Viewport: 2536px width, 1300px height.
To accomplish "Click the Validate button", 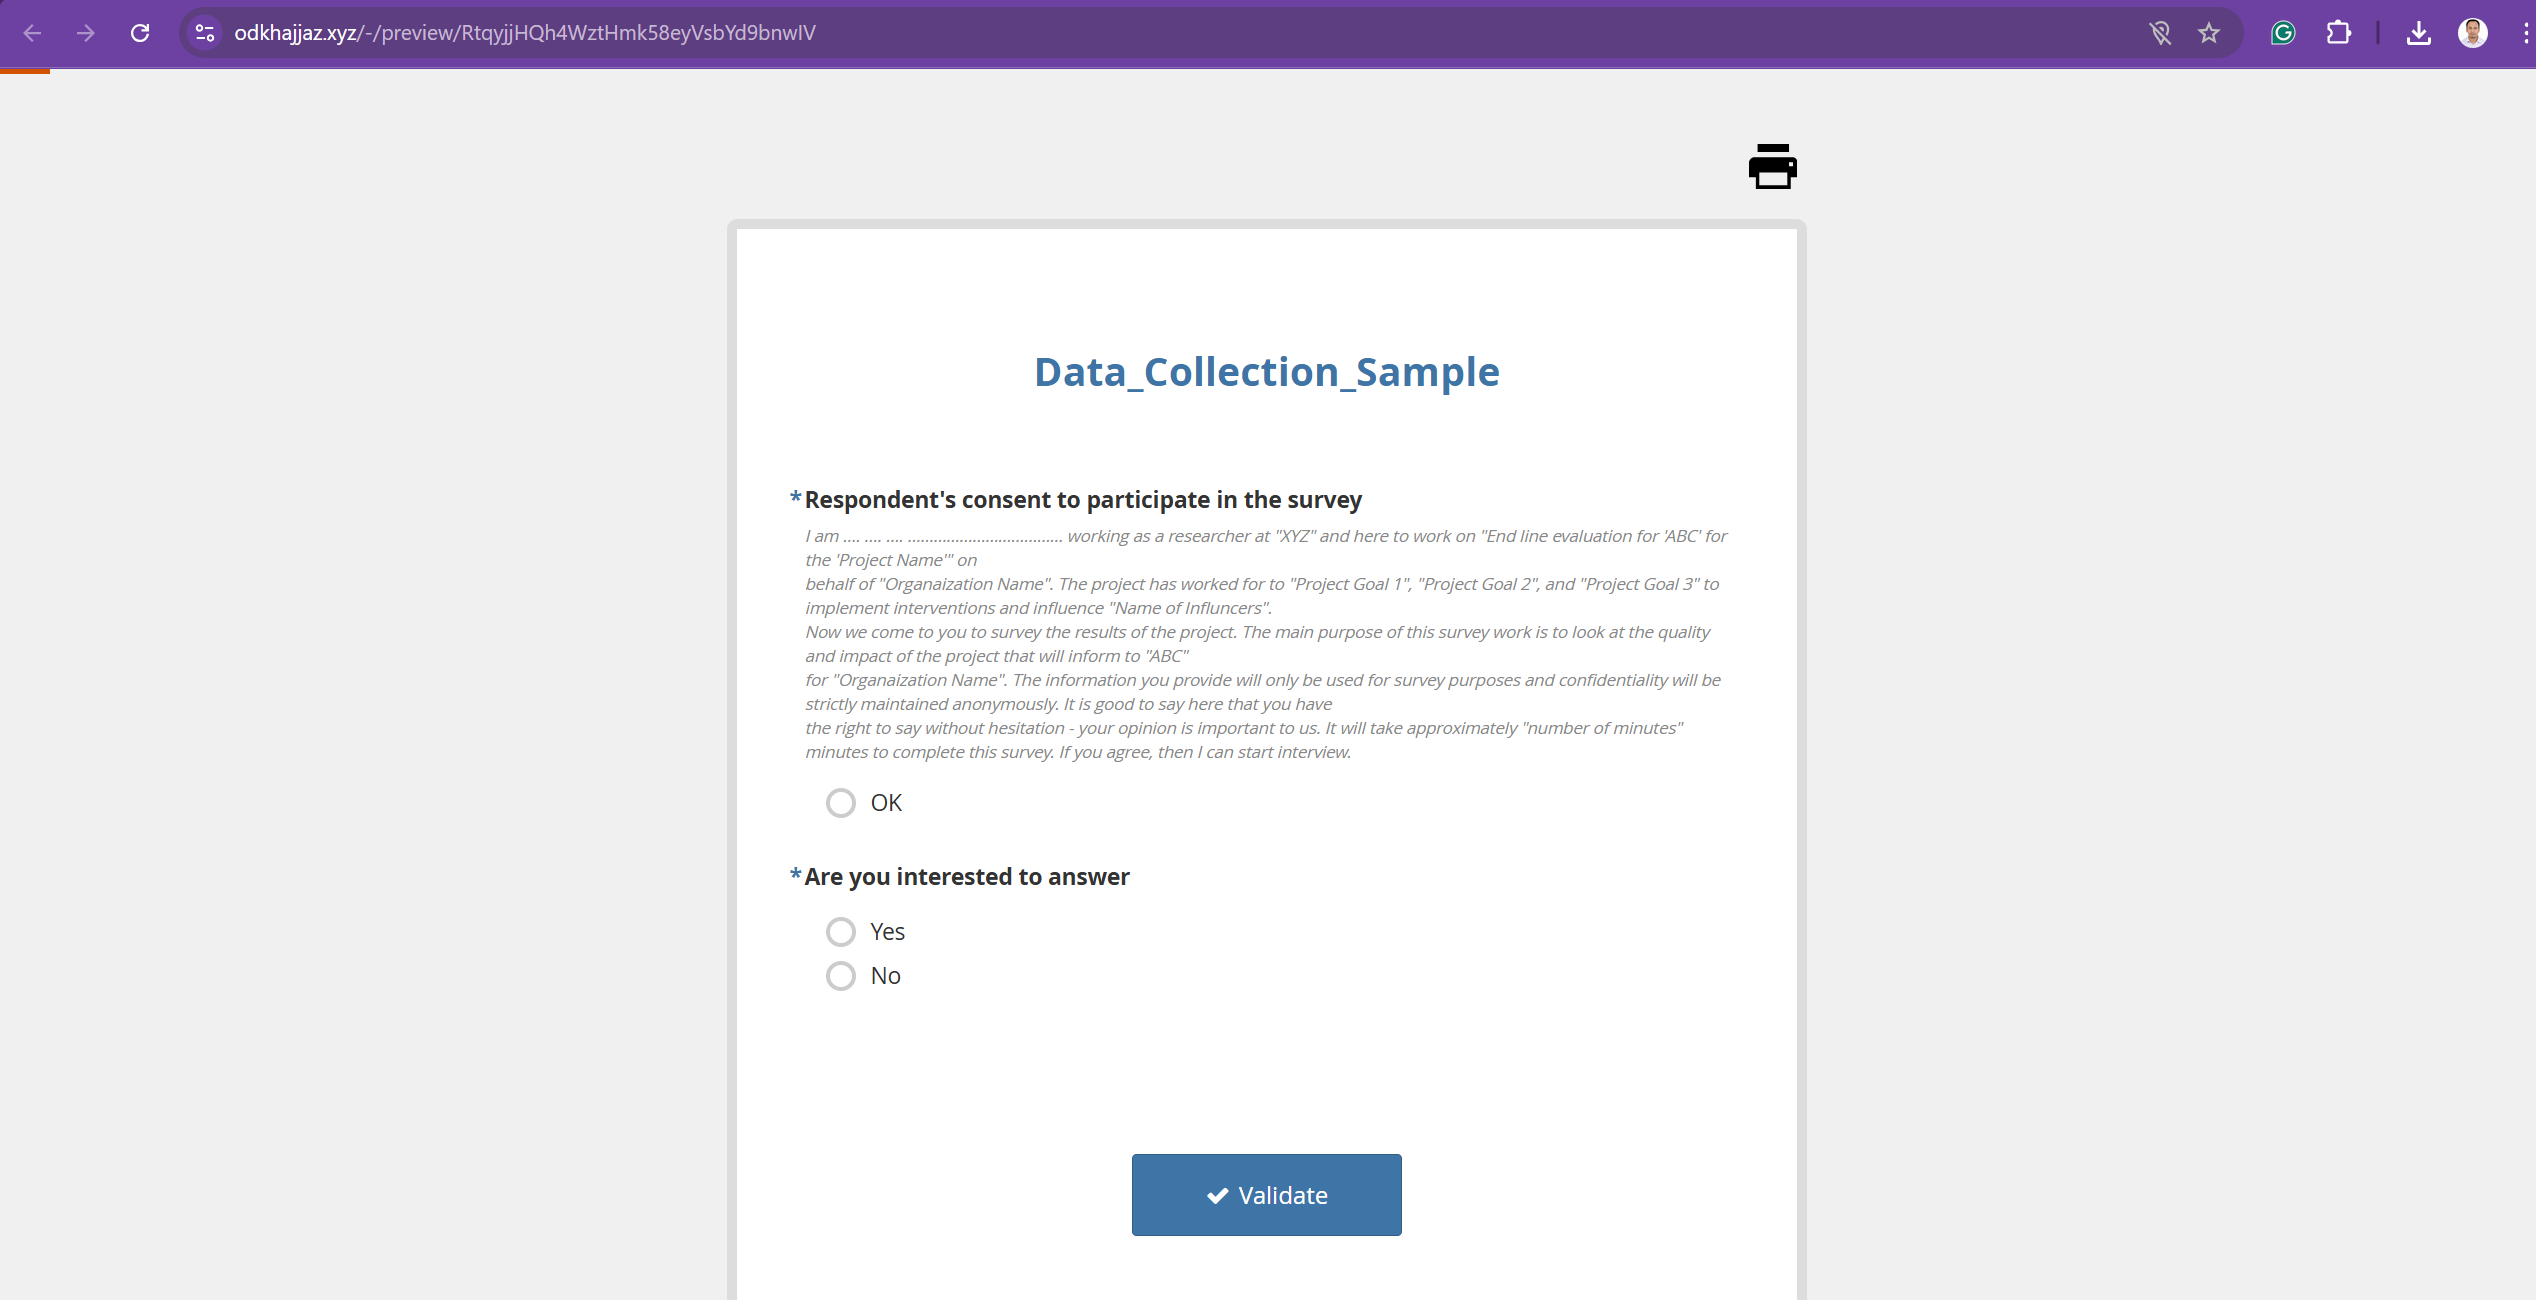I will click(1266, 1194).
